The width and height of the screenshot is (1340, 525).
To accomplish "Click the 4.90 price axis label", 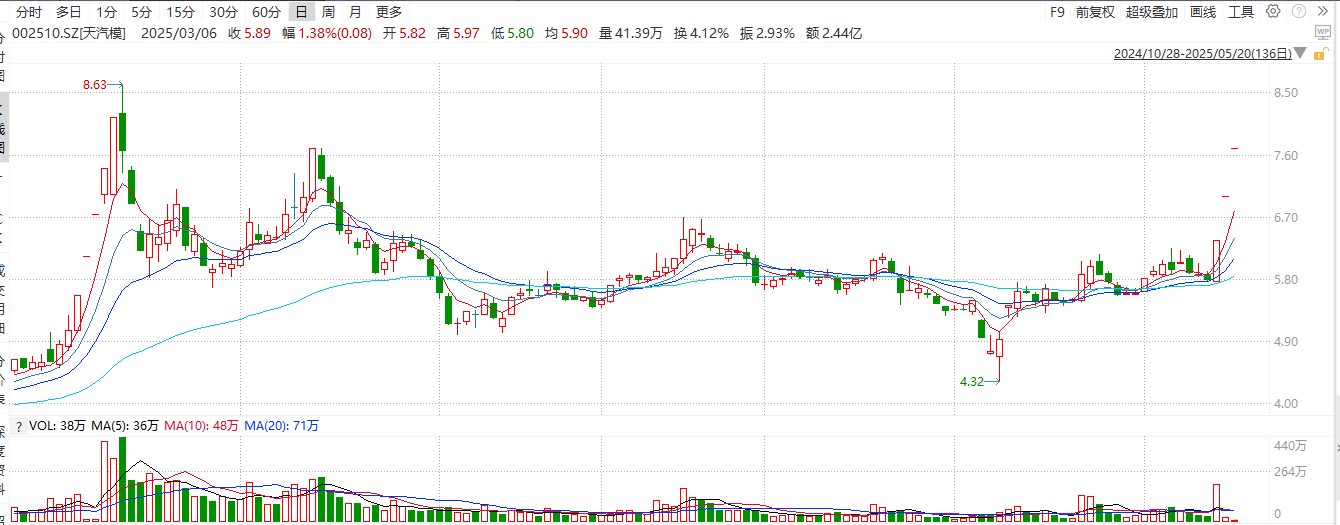I will (x=1284, y=341).
